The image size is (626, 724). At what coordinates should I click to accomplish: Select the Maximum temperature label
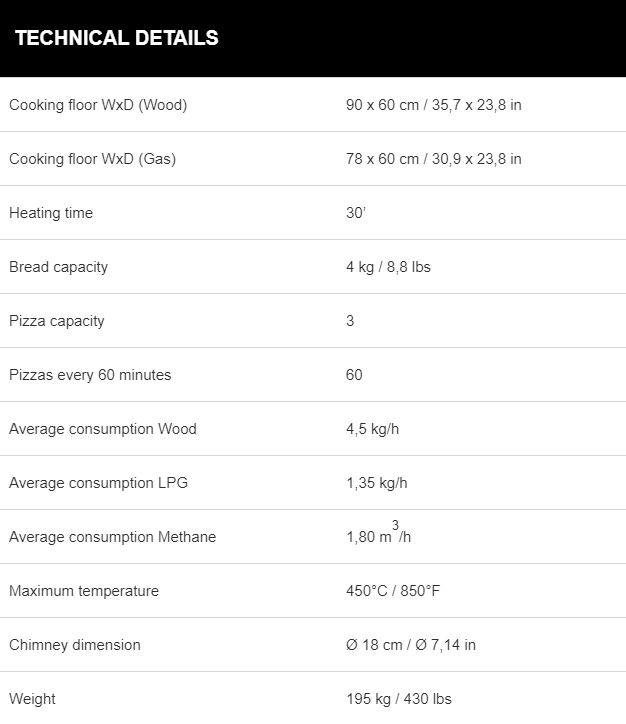click(x=84, y=591)
